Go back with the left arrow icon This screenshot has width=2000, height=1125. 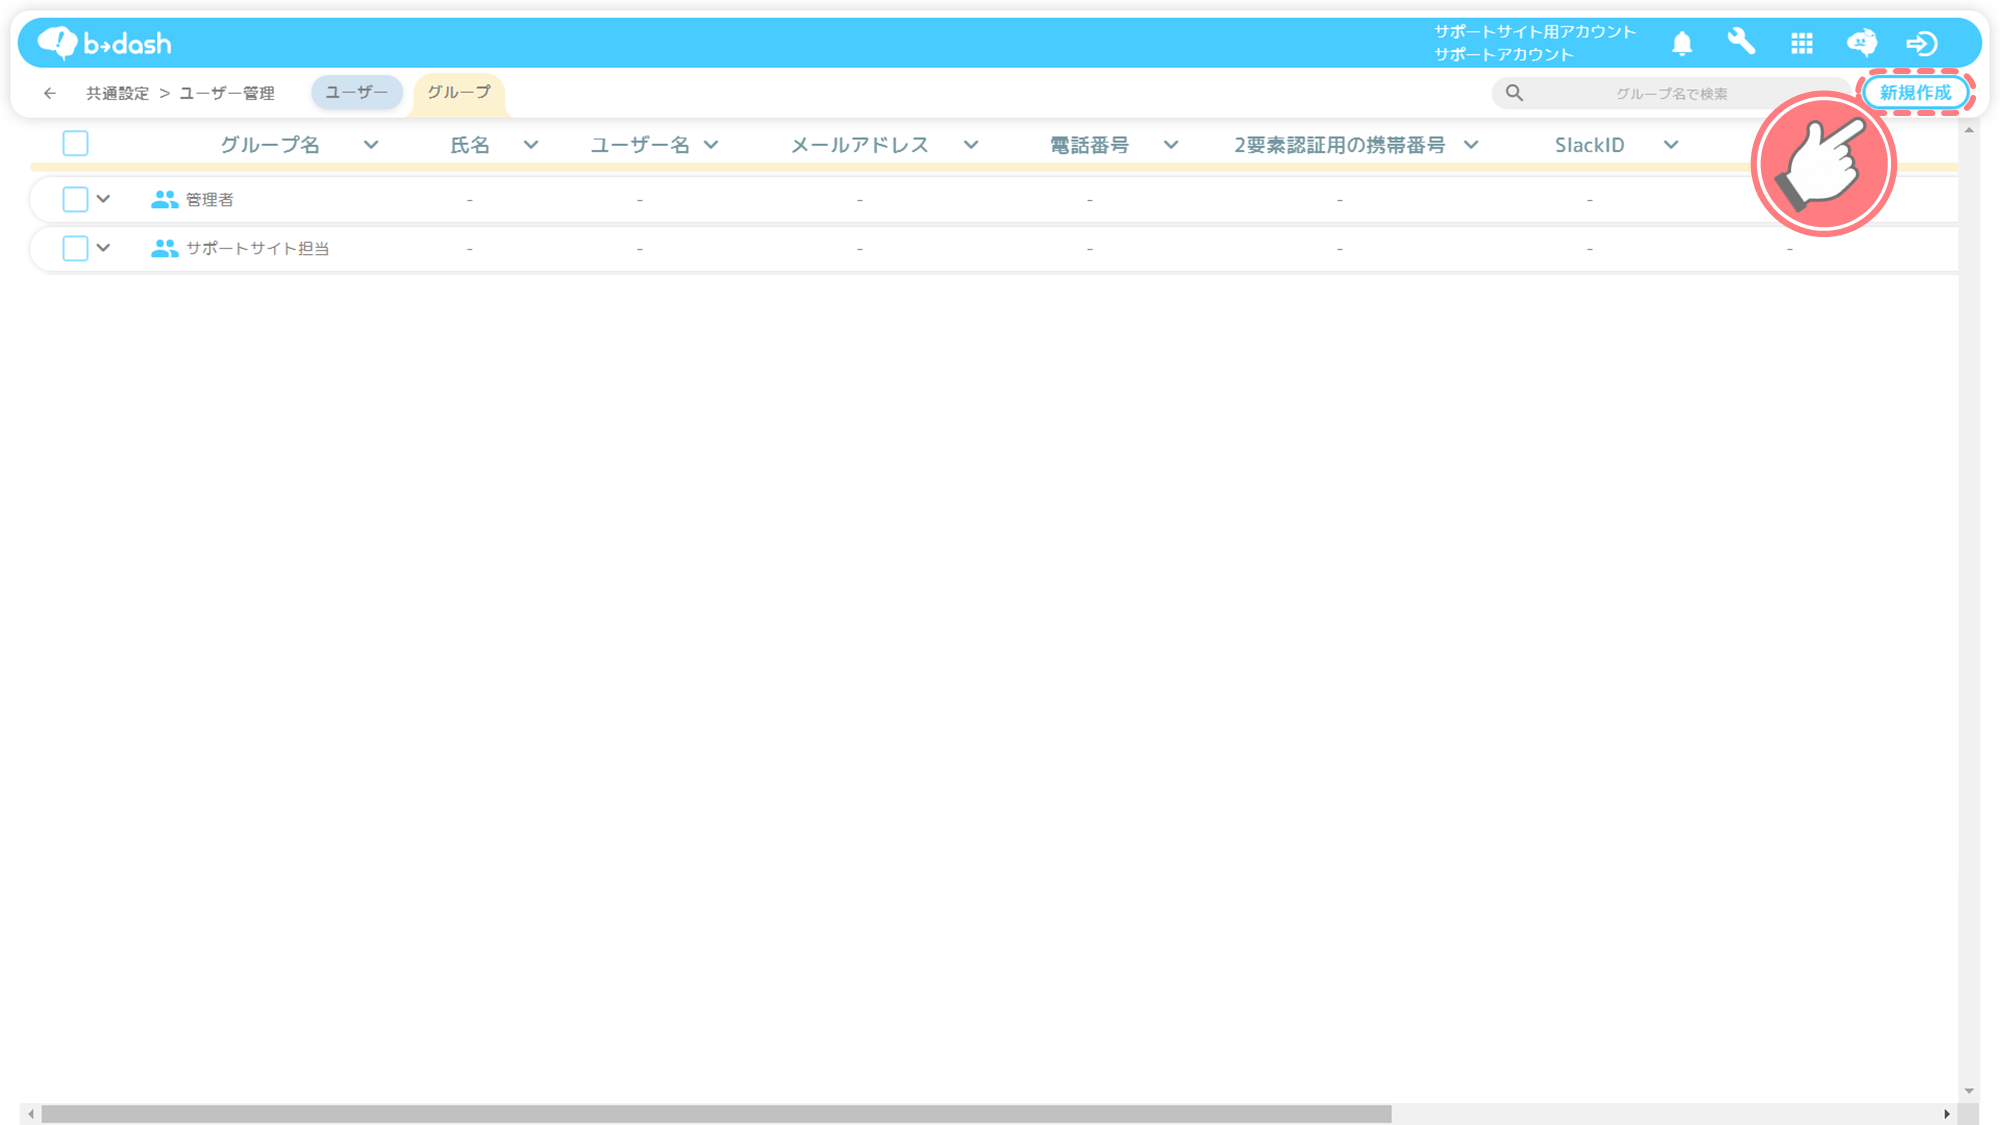point(50,93)
